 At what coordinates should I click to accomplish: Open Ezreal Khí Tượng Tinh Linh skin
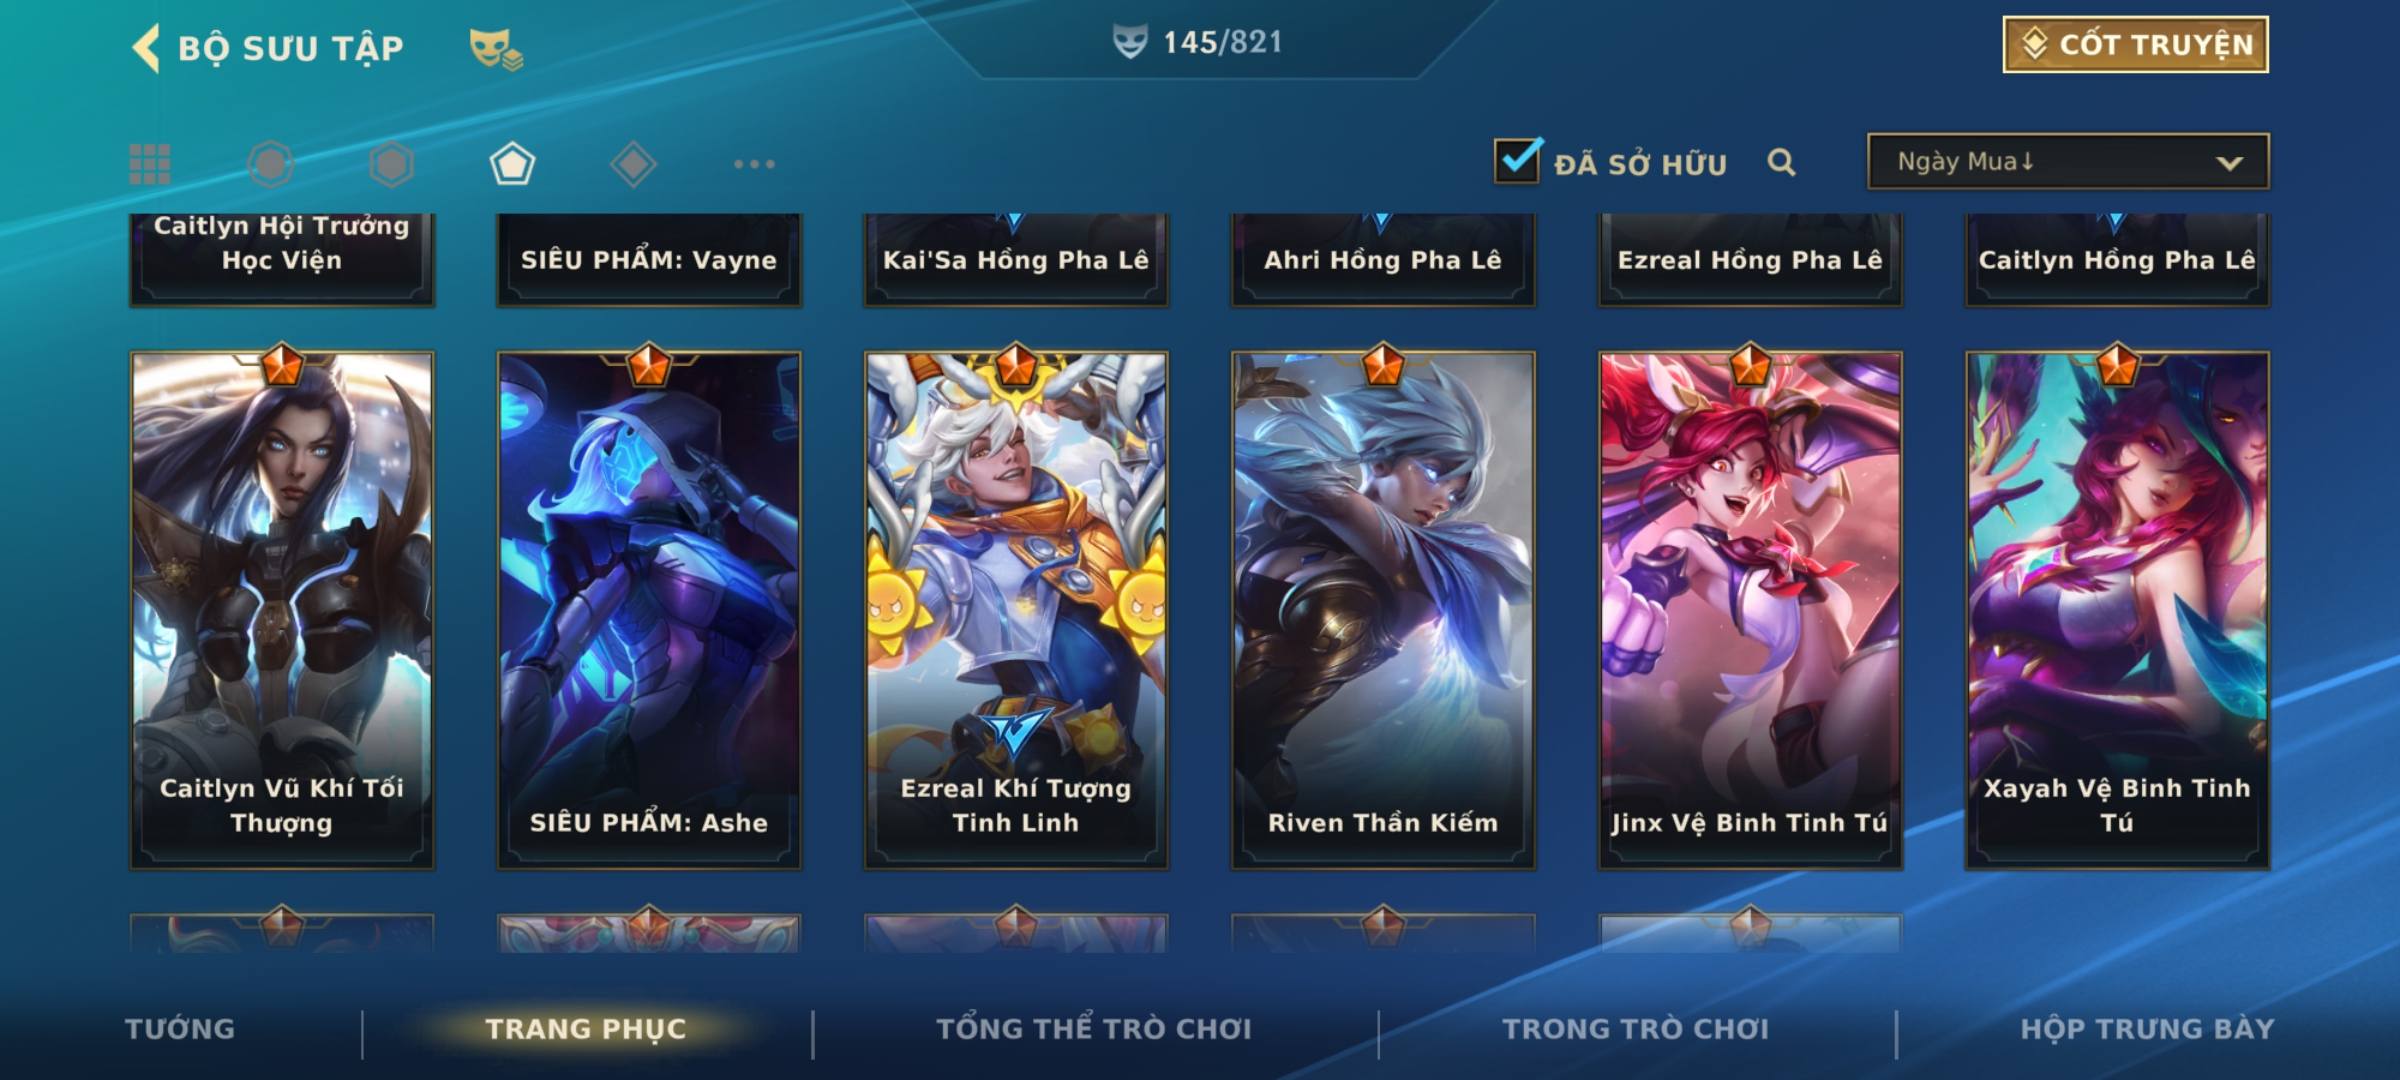click(x=1016, y=610)
